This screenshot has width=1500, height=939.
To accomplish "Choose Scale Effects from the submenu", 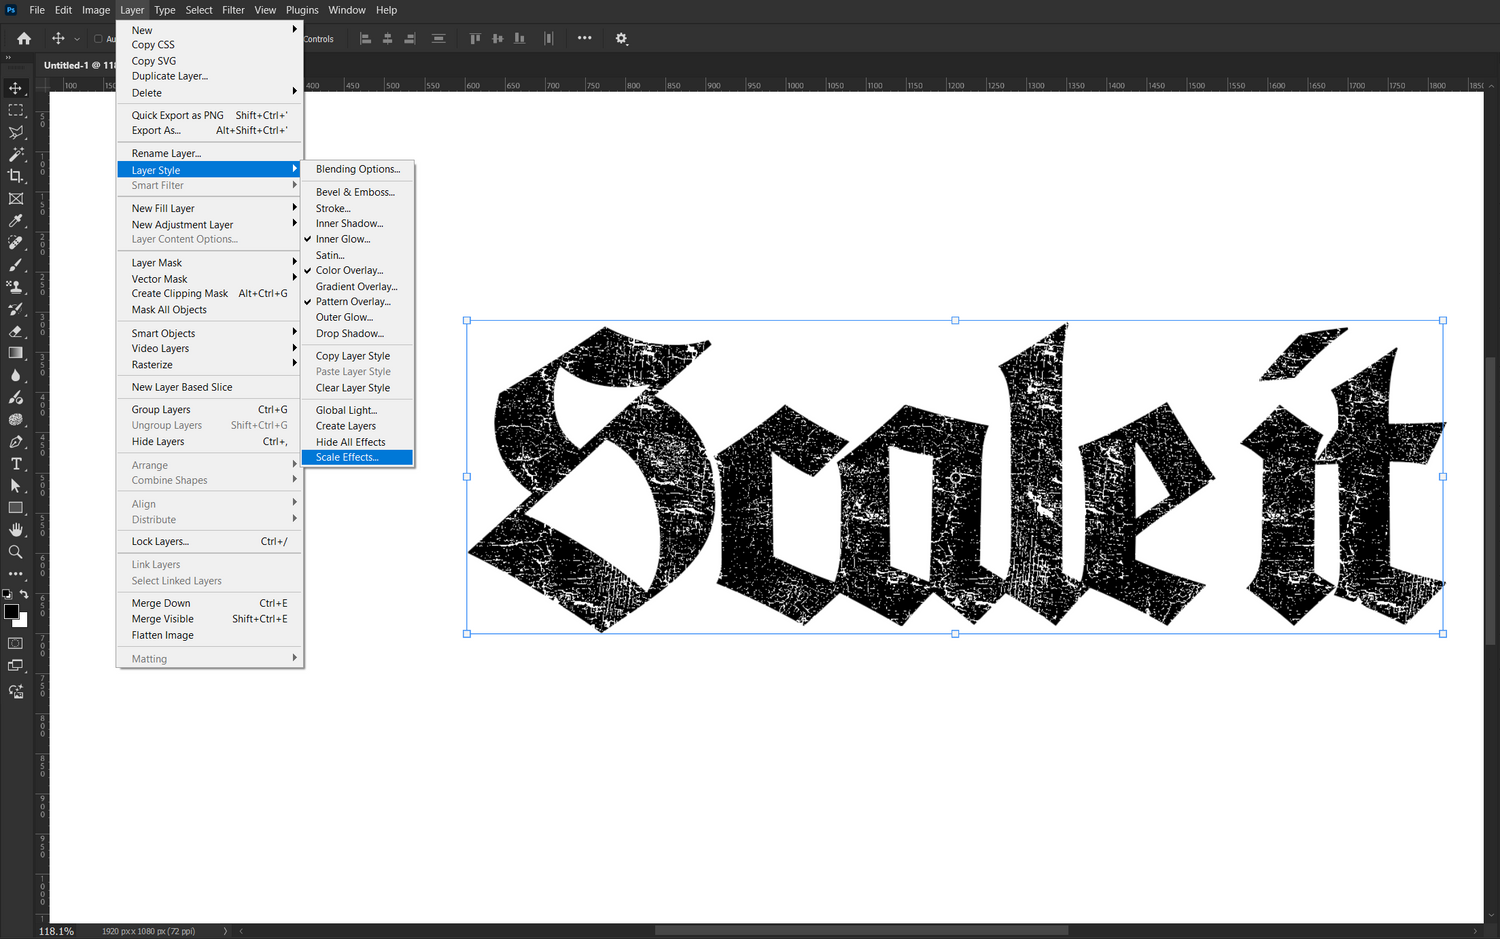I will (x=347, y=458).
